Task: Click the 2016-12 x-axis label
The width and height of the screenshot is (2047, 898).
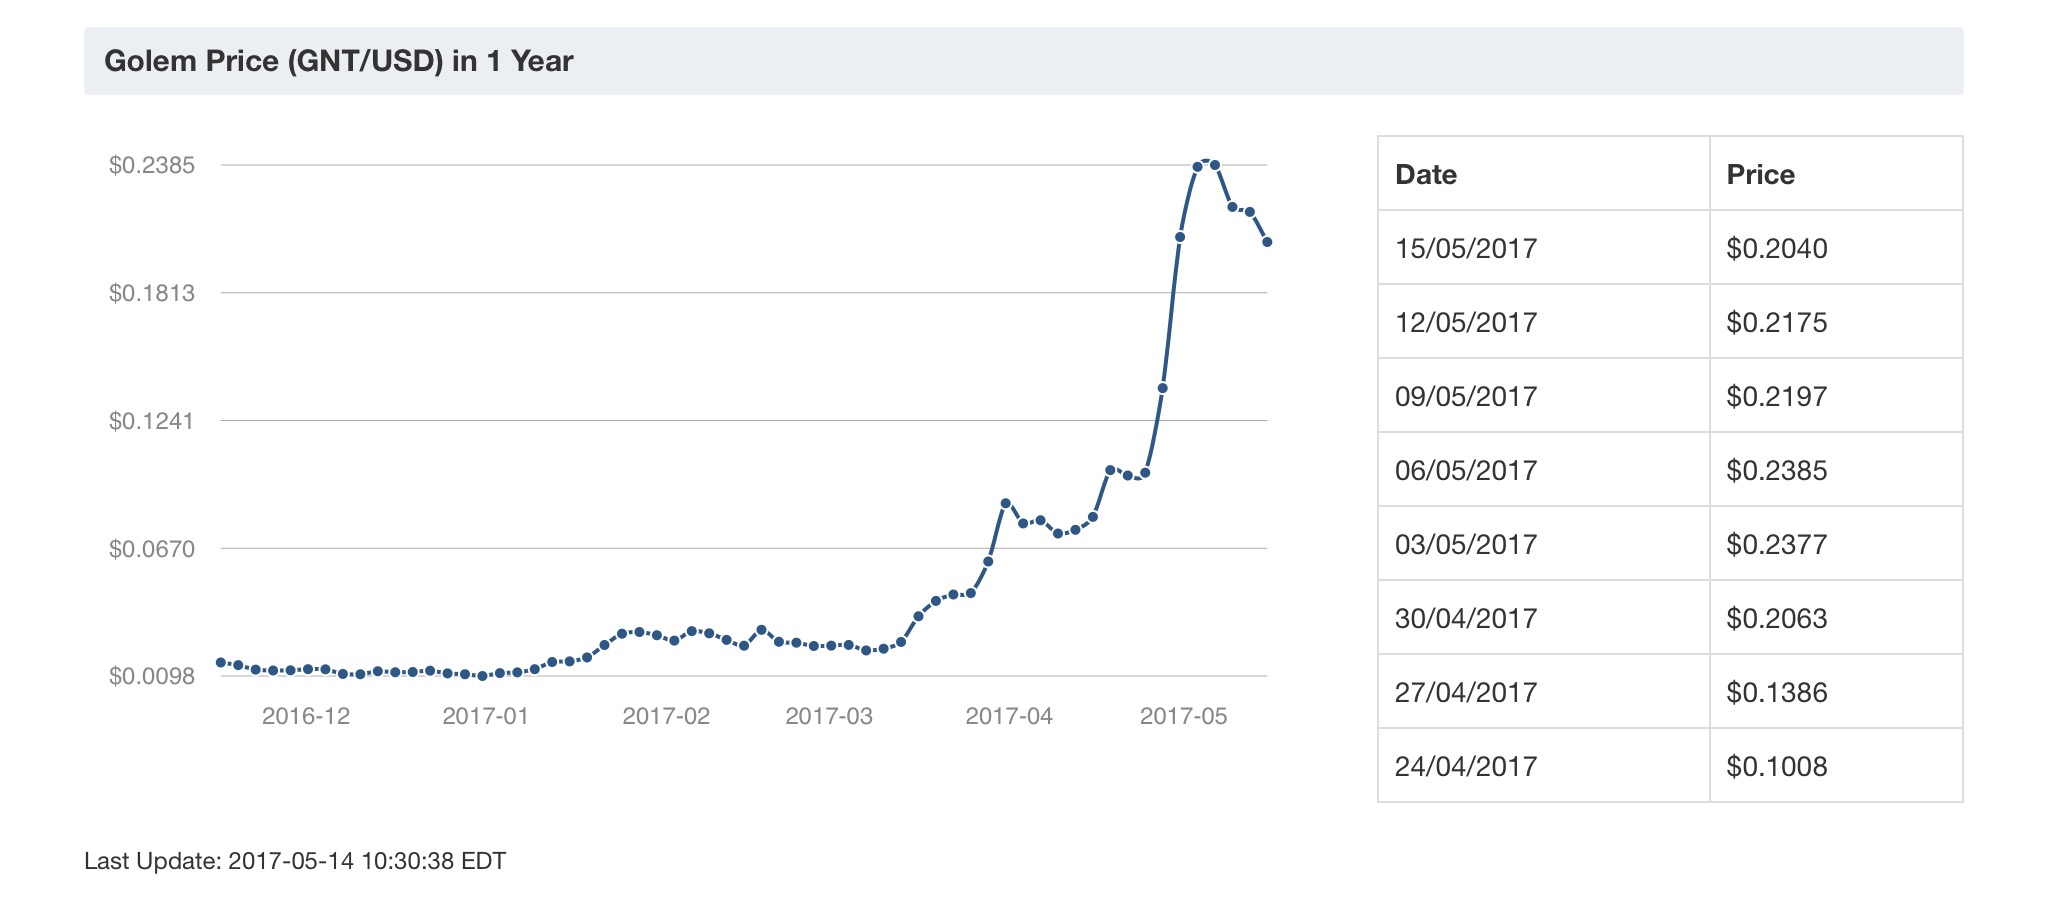Action: click(x=306, y=716)
